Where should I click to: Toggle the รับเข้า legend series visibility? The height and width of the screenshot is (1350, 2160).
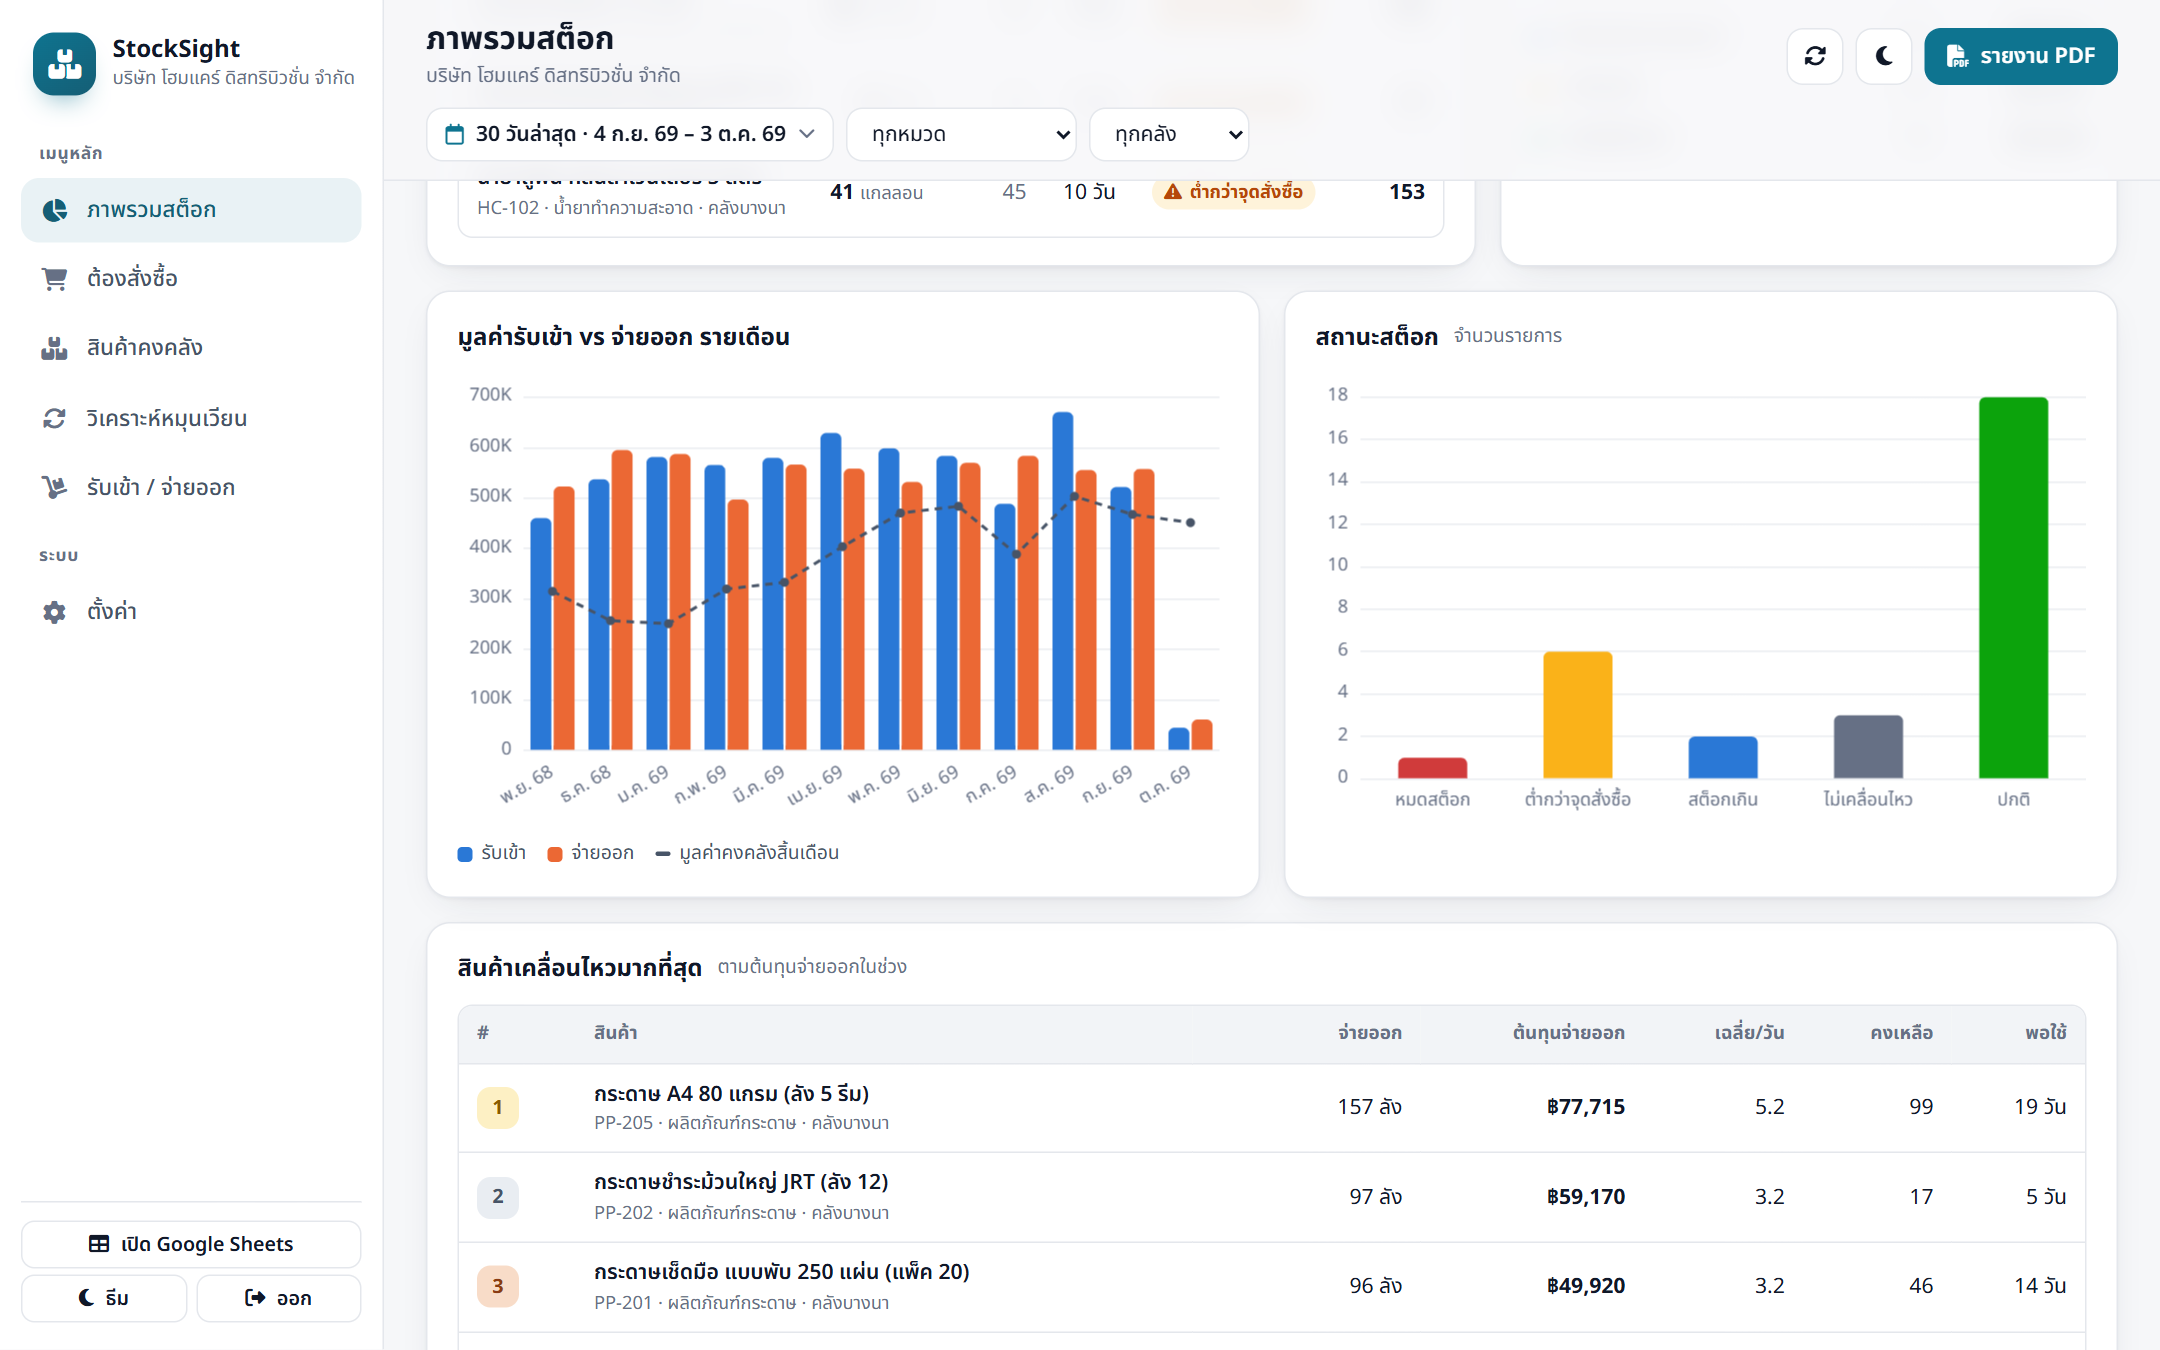pyautogui.click(x=491, y=853)
